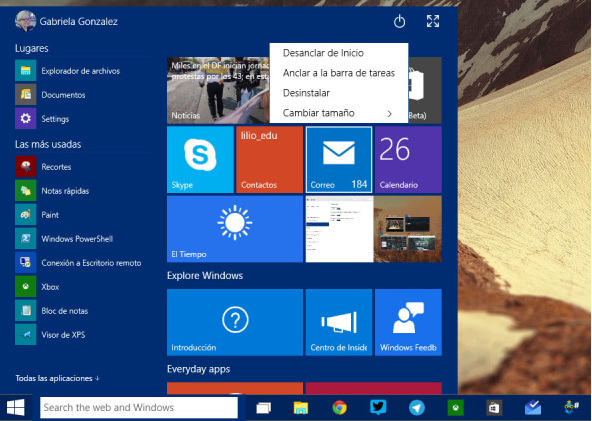This screenshot has height=421, width=592.
Task: Open the Noticias news tile
Action: [x=218, y=91]
